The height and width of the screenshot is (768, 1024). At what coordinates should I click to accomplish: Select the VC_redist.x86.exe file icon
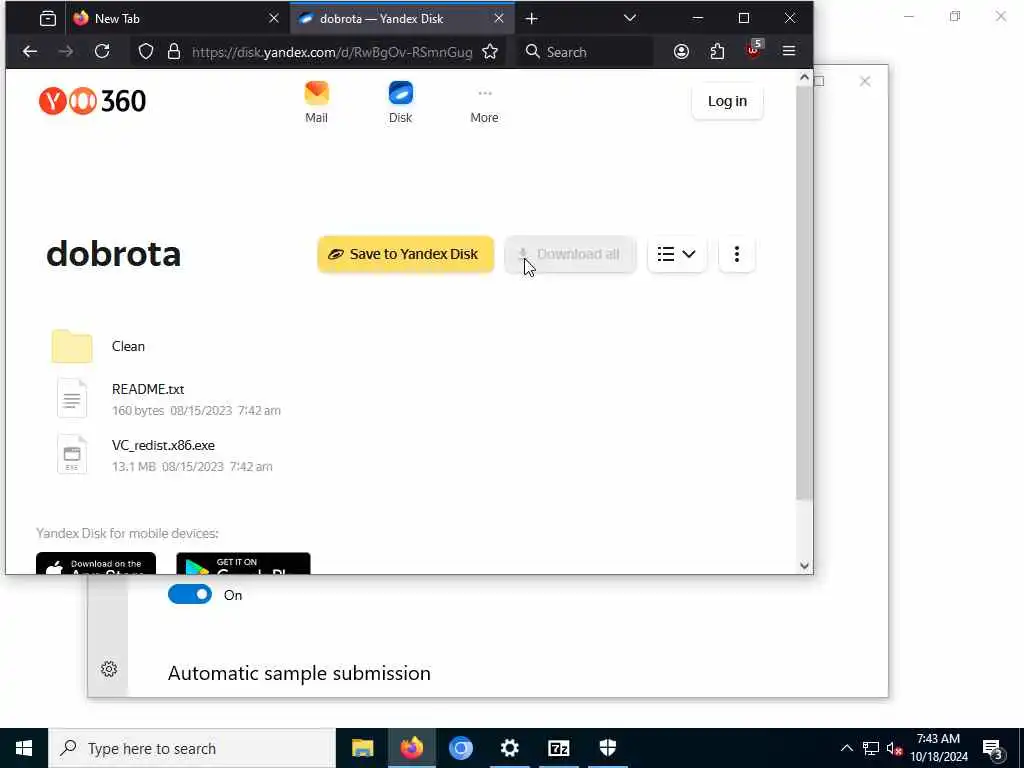coord(72,455)
